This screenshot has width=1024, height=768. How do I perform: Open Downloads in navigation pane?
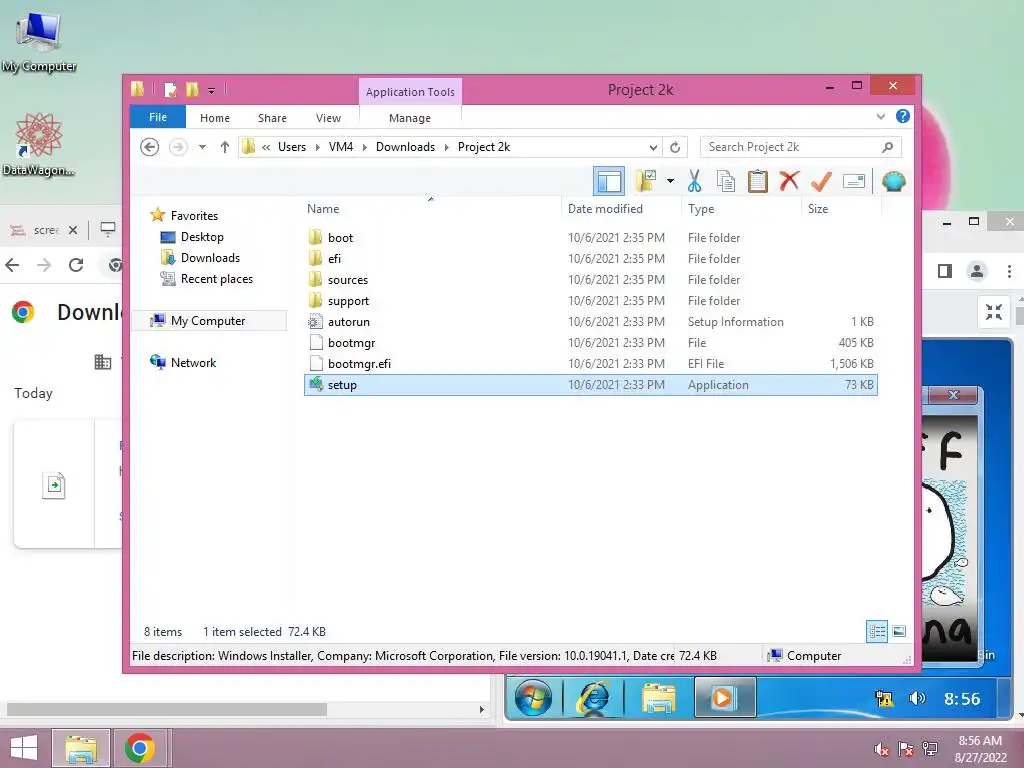click(x=210, y=258)
